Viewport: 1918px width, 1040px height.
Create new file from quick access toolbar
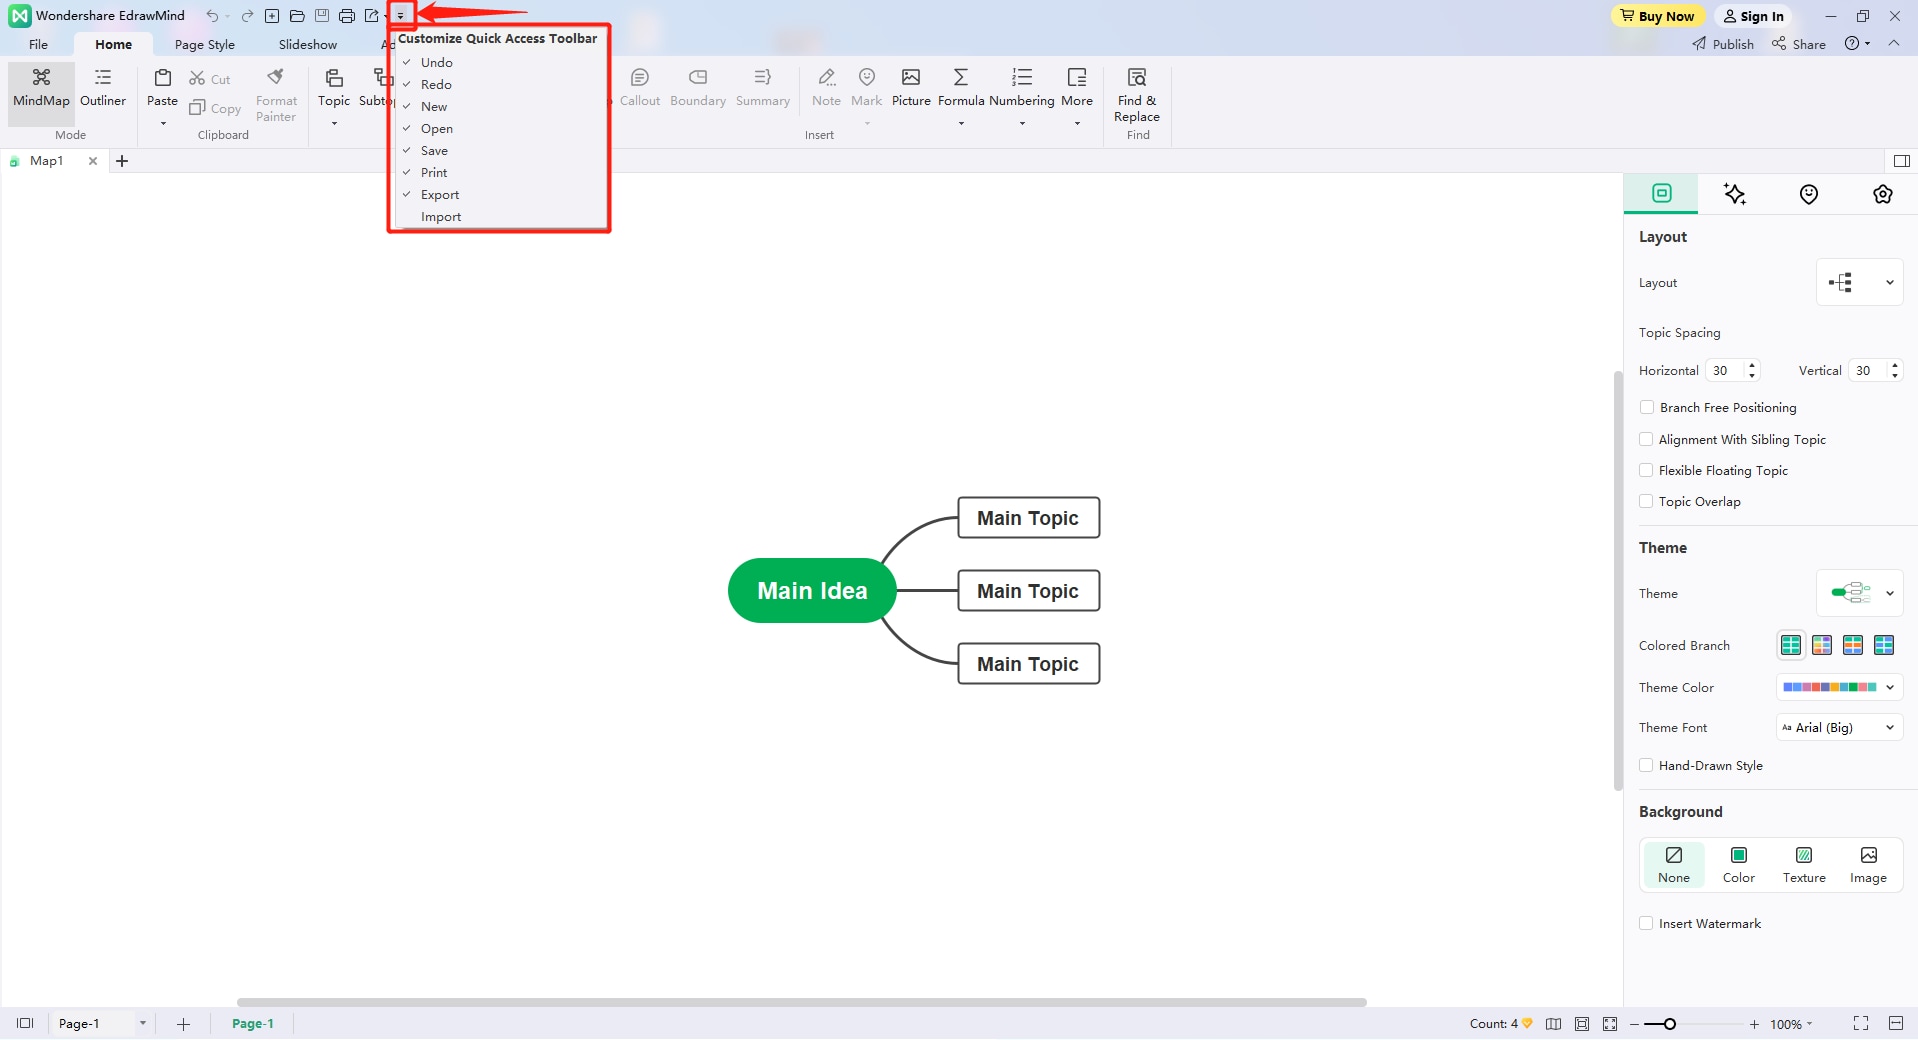[x=272, y=16]
